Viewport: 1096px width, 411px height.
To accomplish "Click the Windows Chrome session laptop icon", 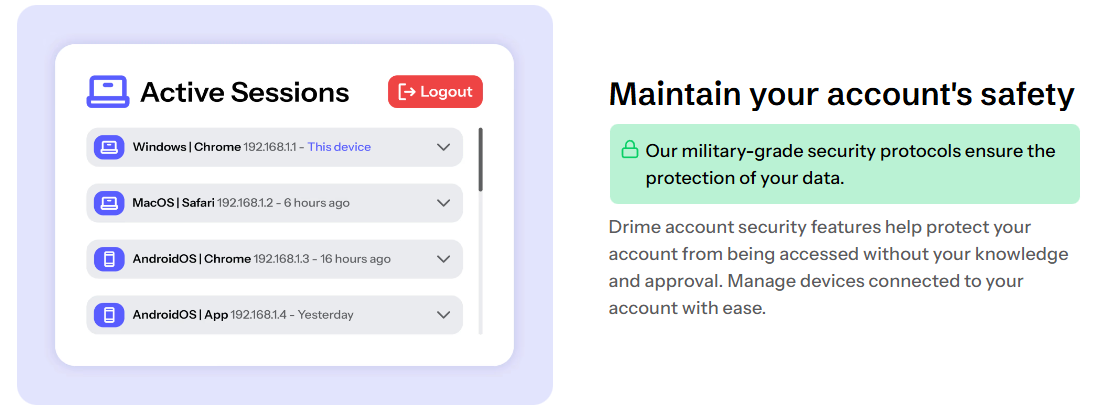I will 109,147.
